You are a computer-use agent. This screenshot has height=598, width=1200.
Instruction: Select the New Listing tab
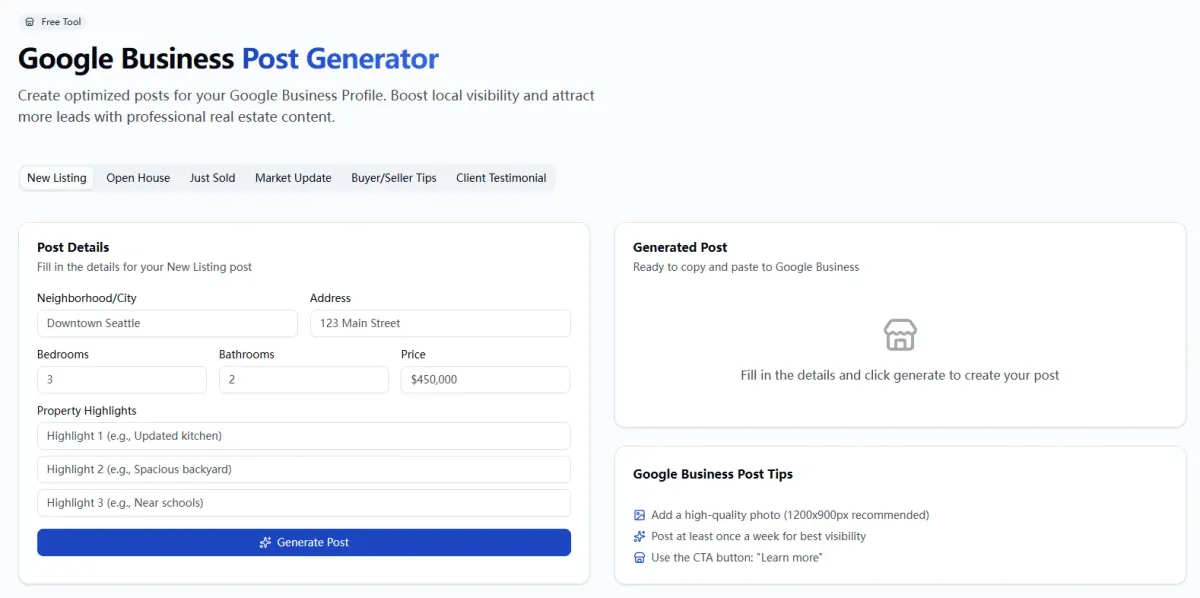click(x=57, y=178)
